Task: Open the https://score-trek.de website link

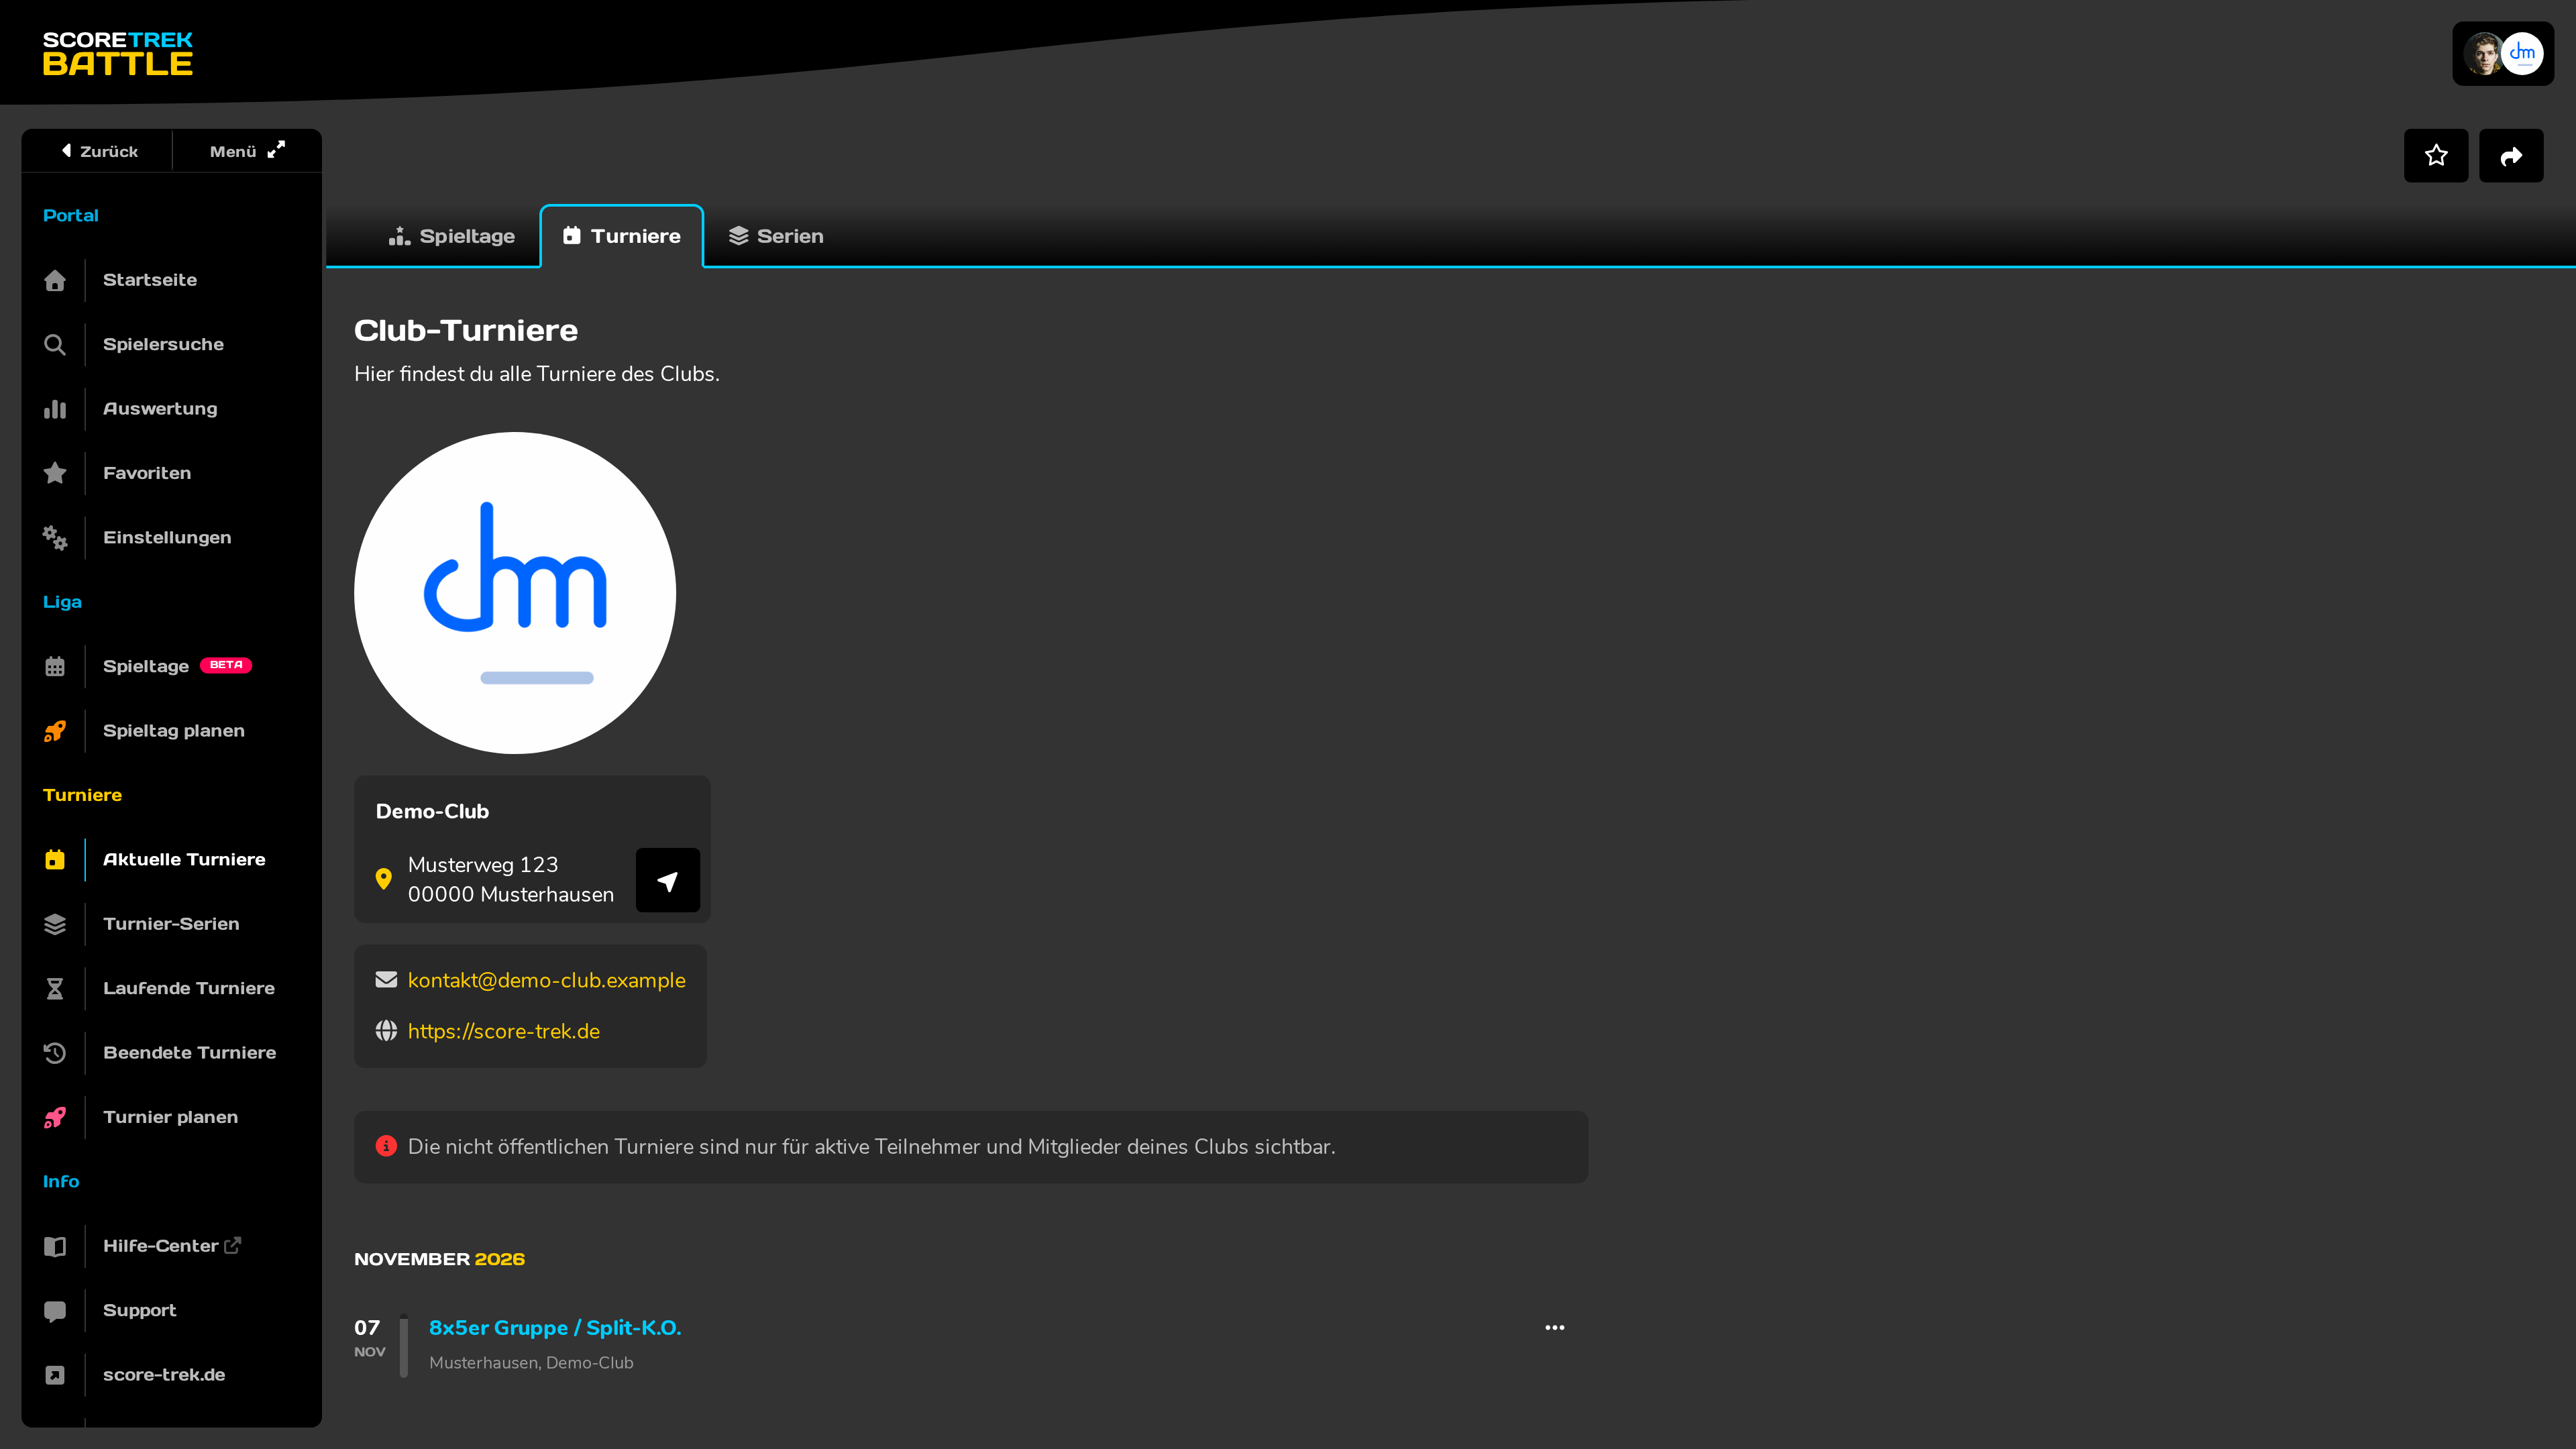Action: [504, 1031]
